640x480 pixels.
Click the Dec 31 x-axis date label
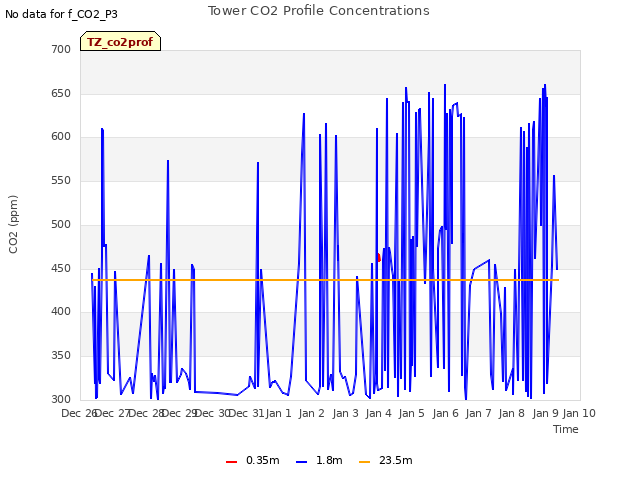point(247,413)
